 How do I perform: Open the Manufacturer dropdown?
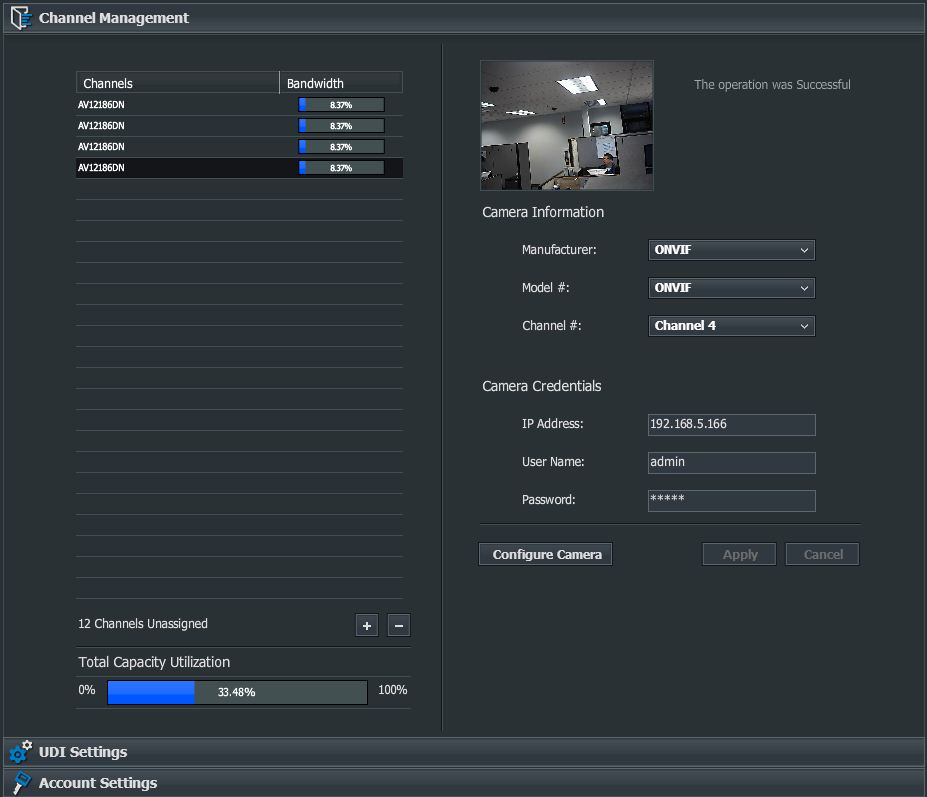731,250
